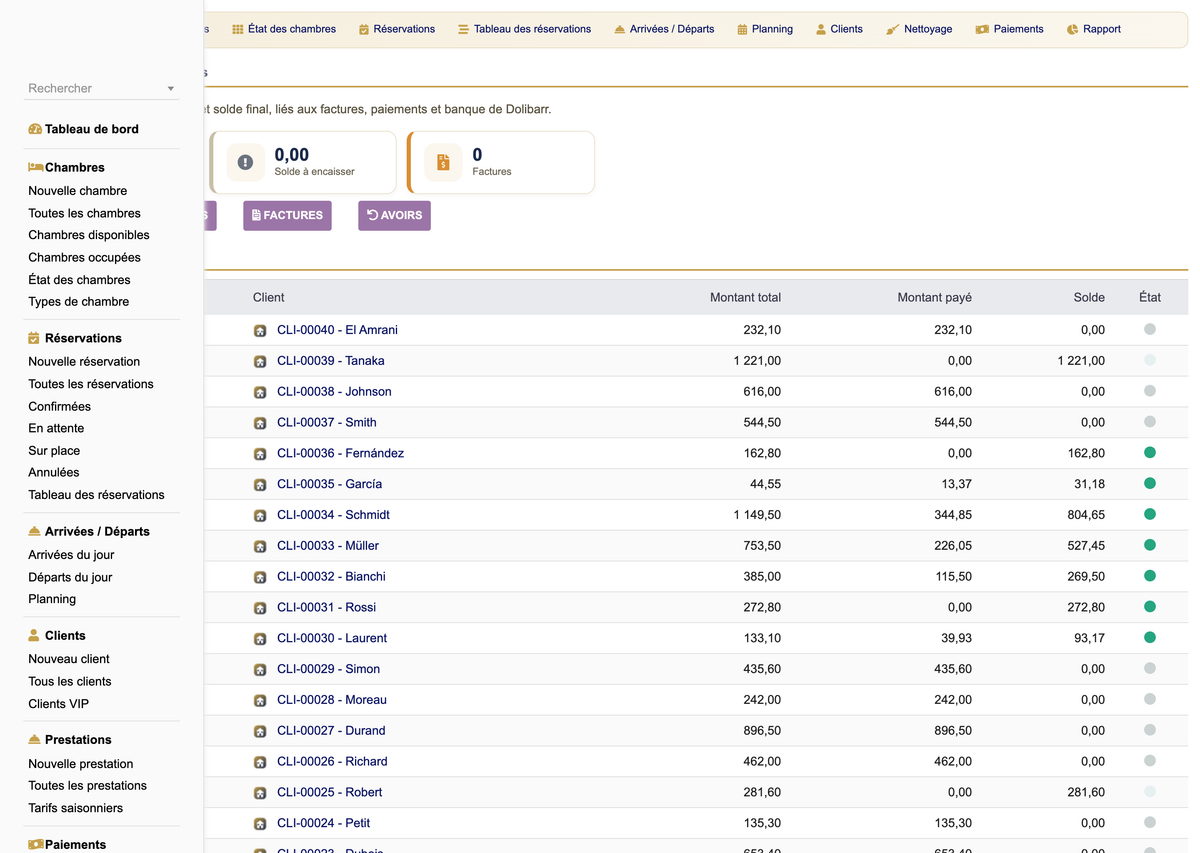Click the calendar-check icon of Réservations top tab
1200x853 pixels.
pyautogui.click(x=364, y=29)
